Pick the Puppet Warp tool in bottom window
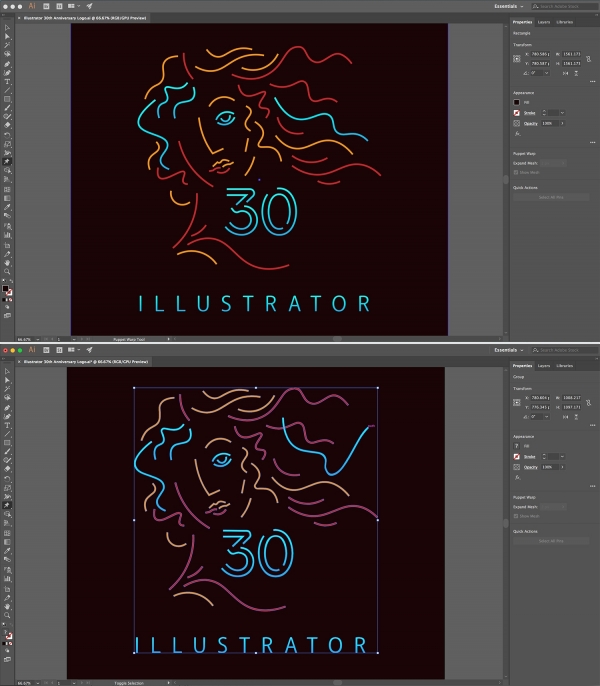The image size is (600, 686). pyautogui.click(x=7, y=505)
